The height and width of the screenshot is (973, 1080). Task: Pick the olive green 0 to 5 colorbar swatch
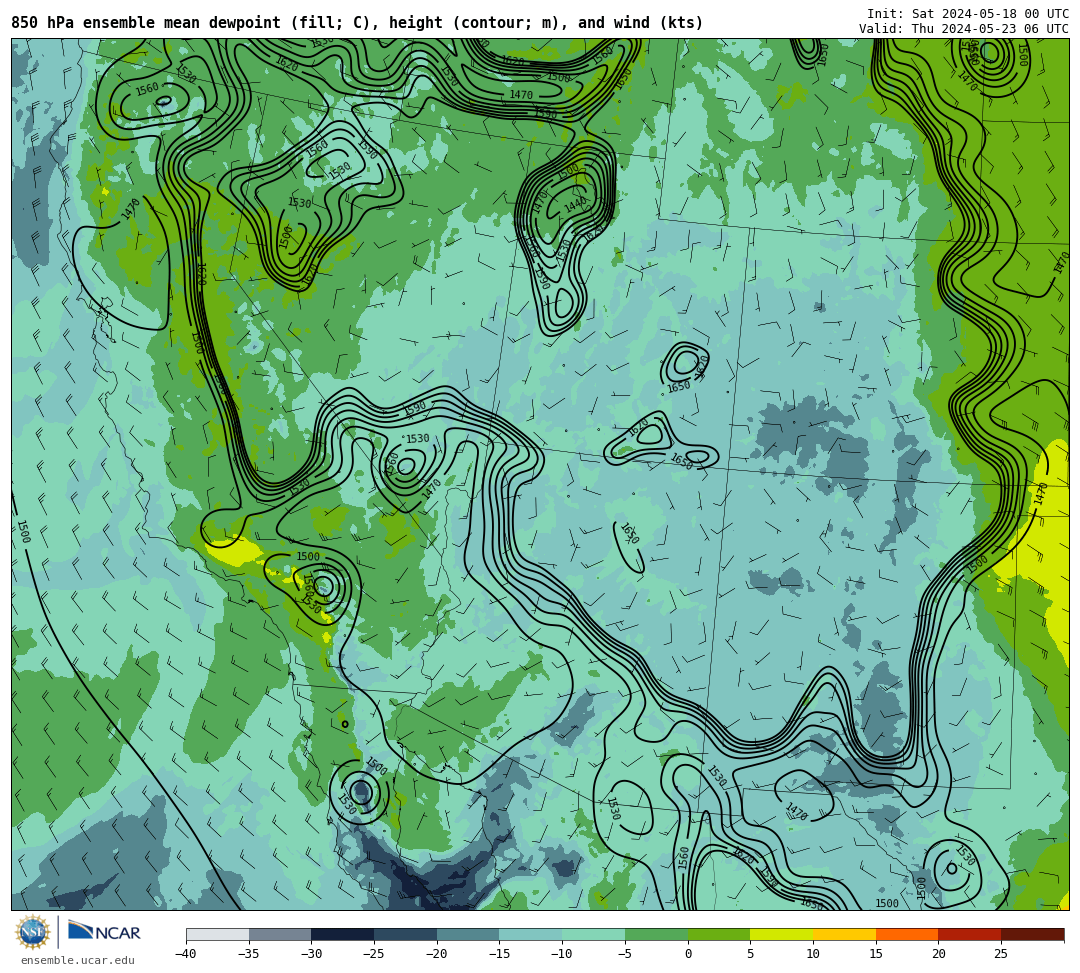(719, 934)
